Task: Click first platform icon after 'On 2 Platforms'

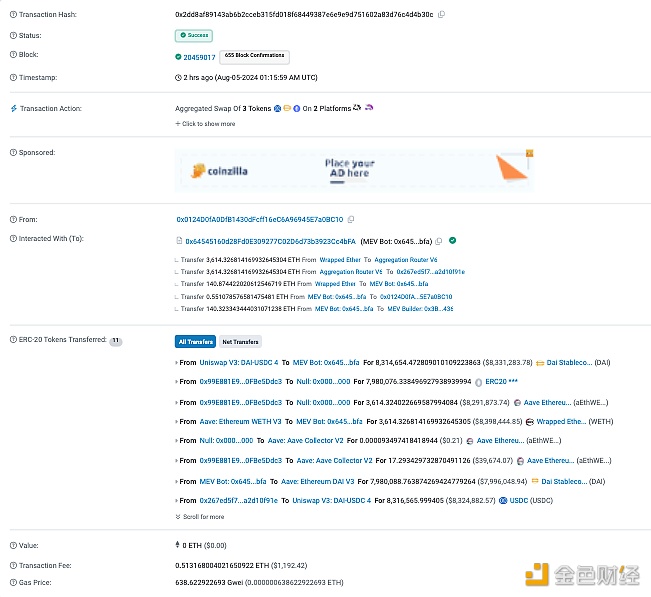Action: [x=357, y=108]
